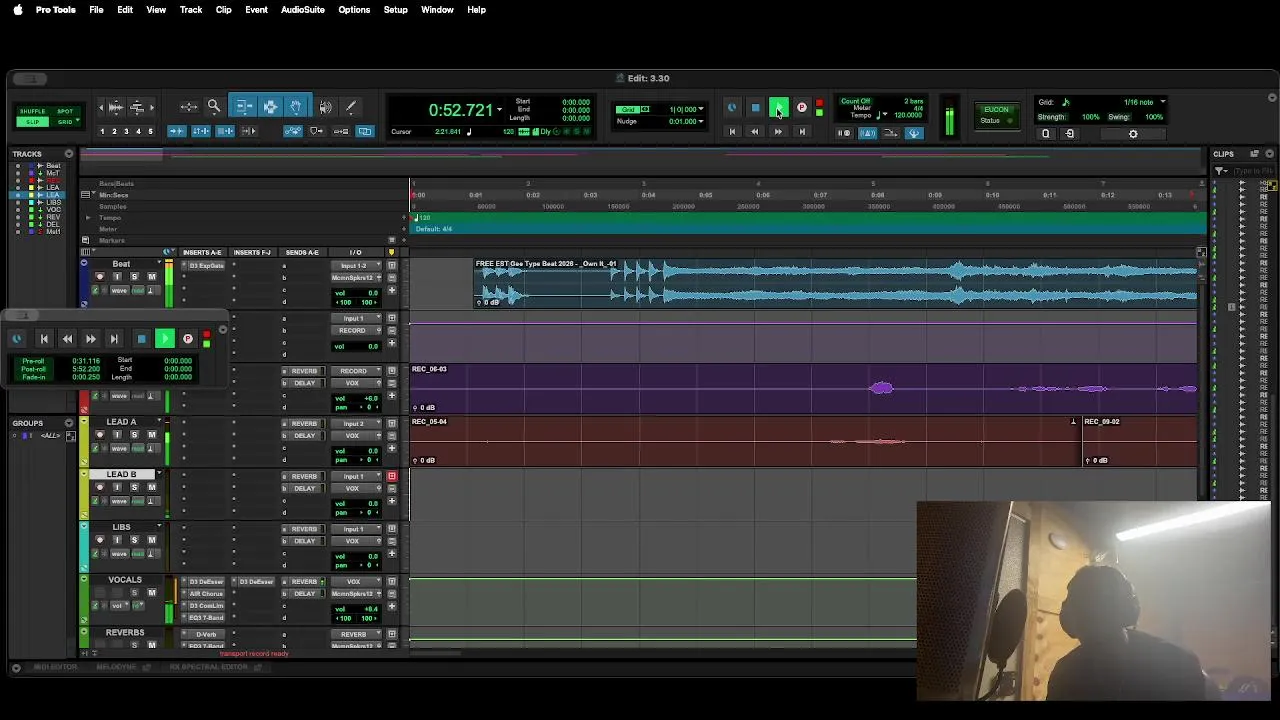This screenshot has width=1280, height=720.
Task: Select the Scrubber speaker tool
Action: [x=325, y=107]
